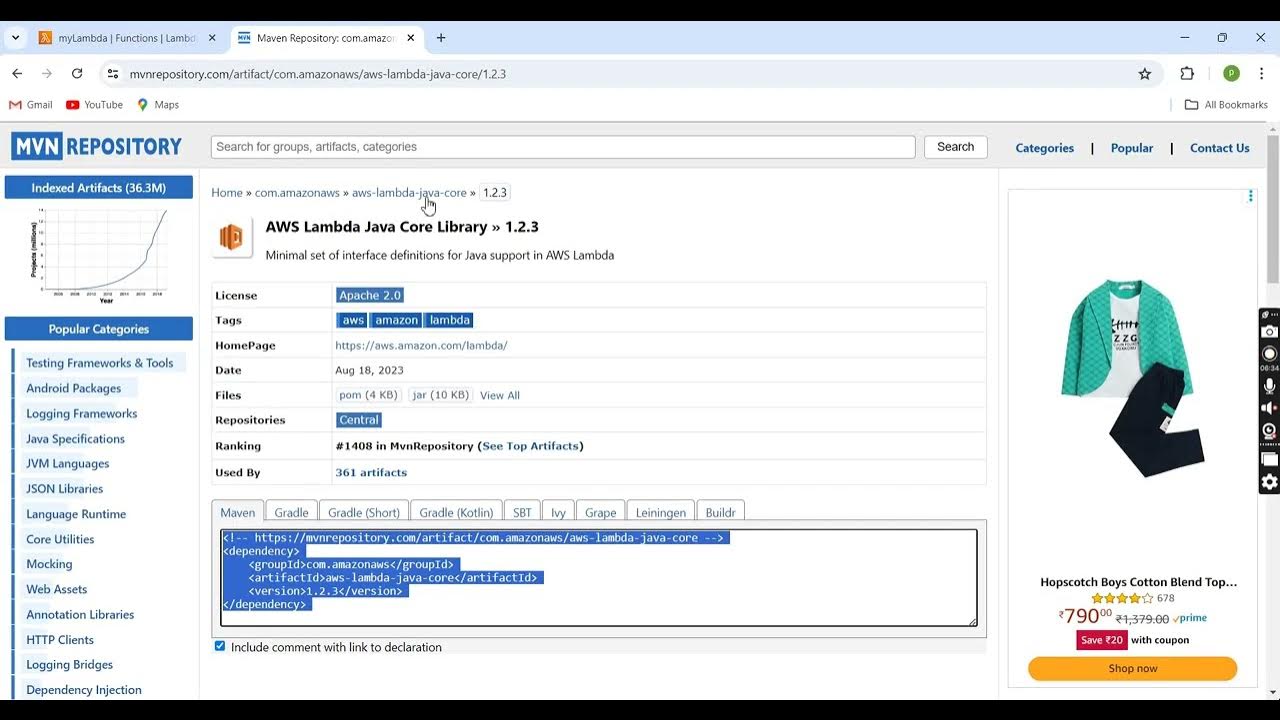Image resolution: width=1280 pixels, height=720 pixels.
Task: Click the AWS Lambda library icon
Action: [231, 237]
